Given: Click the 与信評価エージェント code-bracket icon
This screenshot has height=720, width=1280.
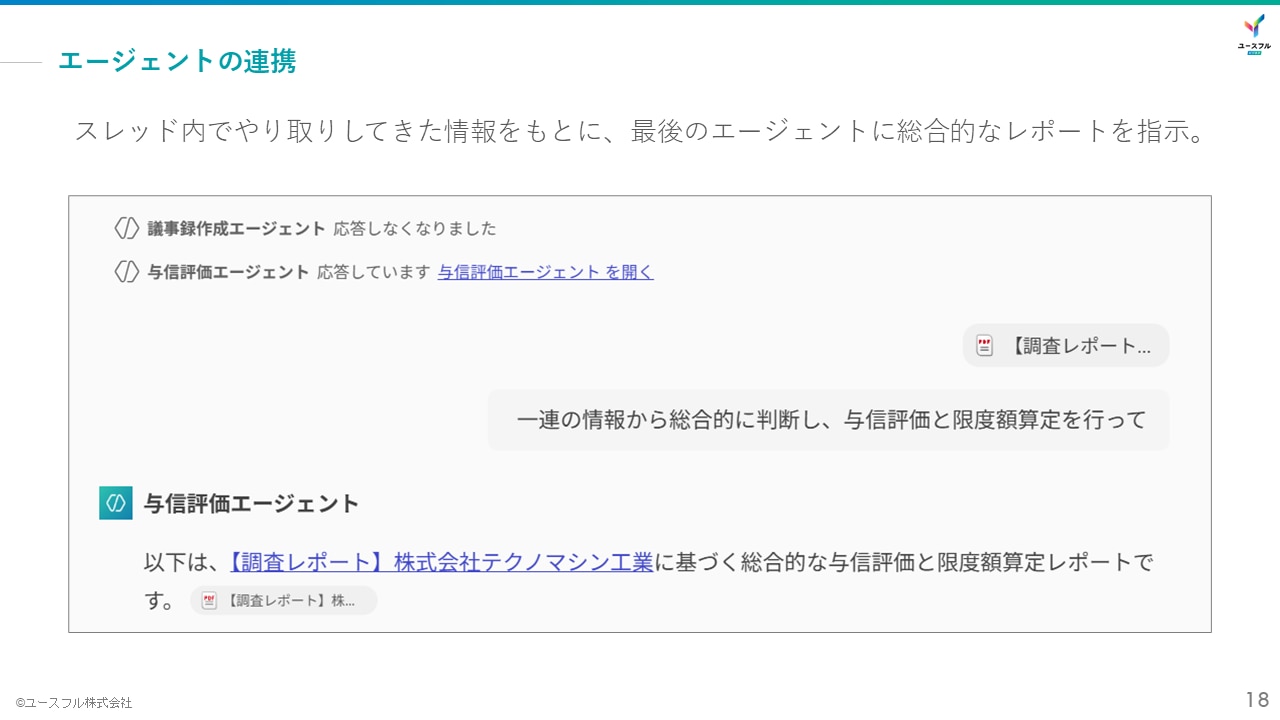Looking at the screenshot, I should [x=126, y=271].
